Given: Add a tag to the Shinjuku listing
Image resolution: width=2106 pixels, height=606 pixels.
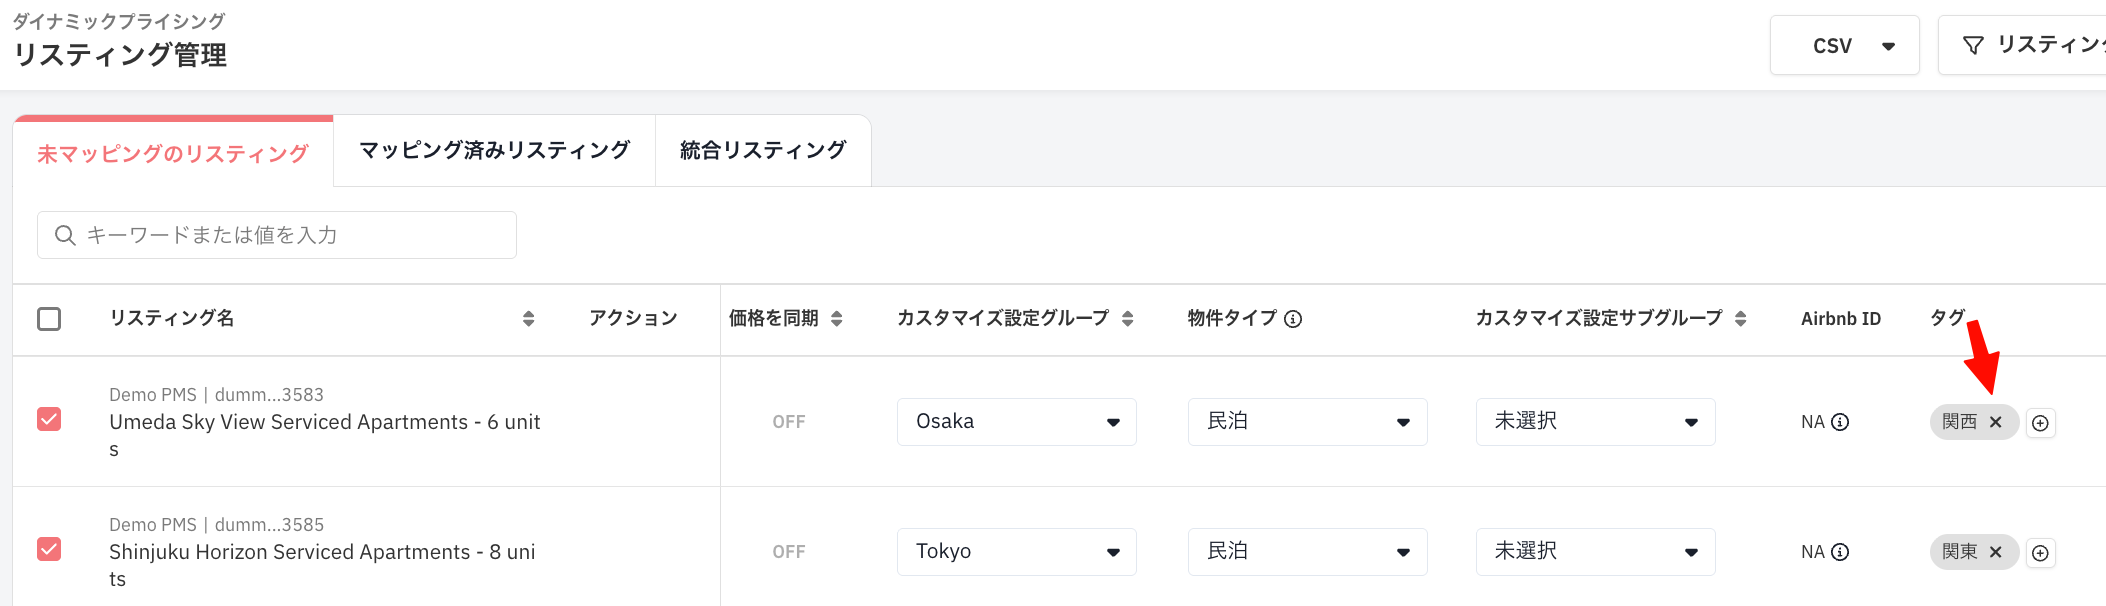Looking at the screenshot, I should click(2040, 553).
